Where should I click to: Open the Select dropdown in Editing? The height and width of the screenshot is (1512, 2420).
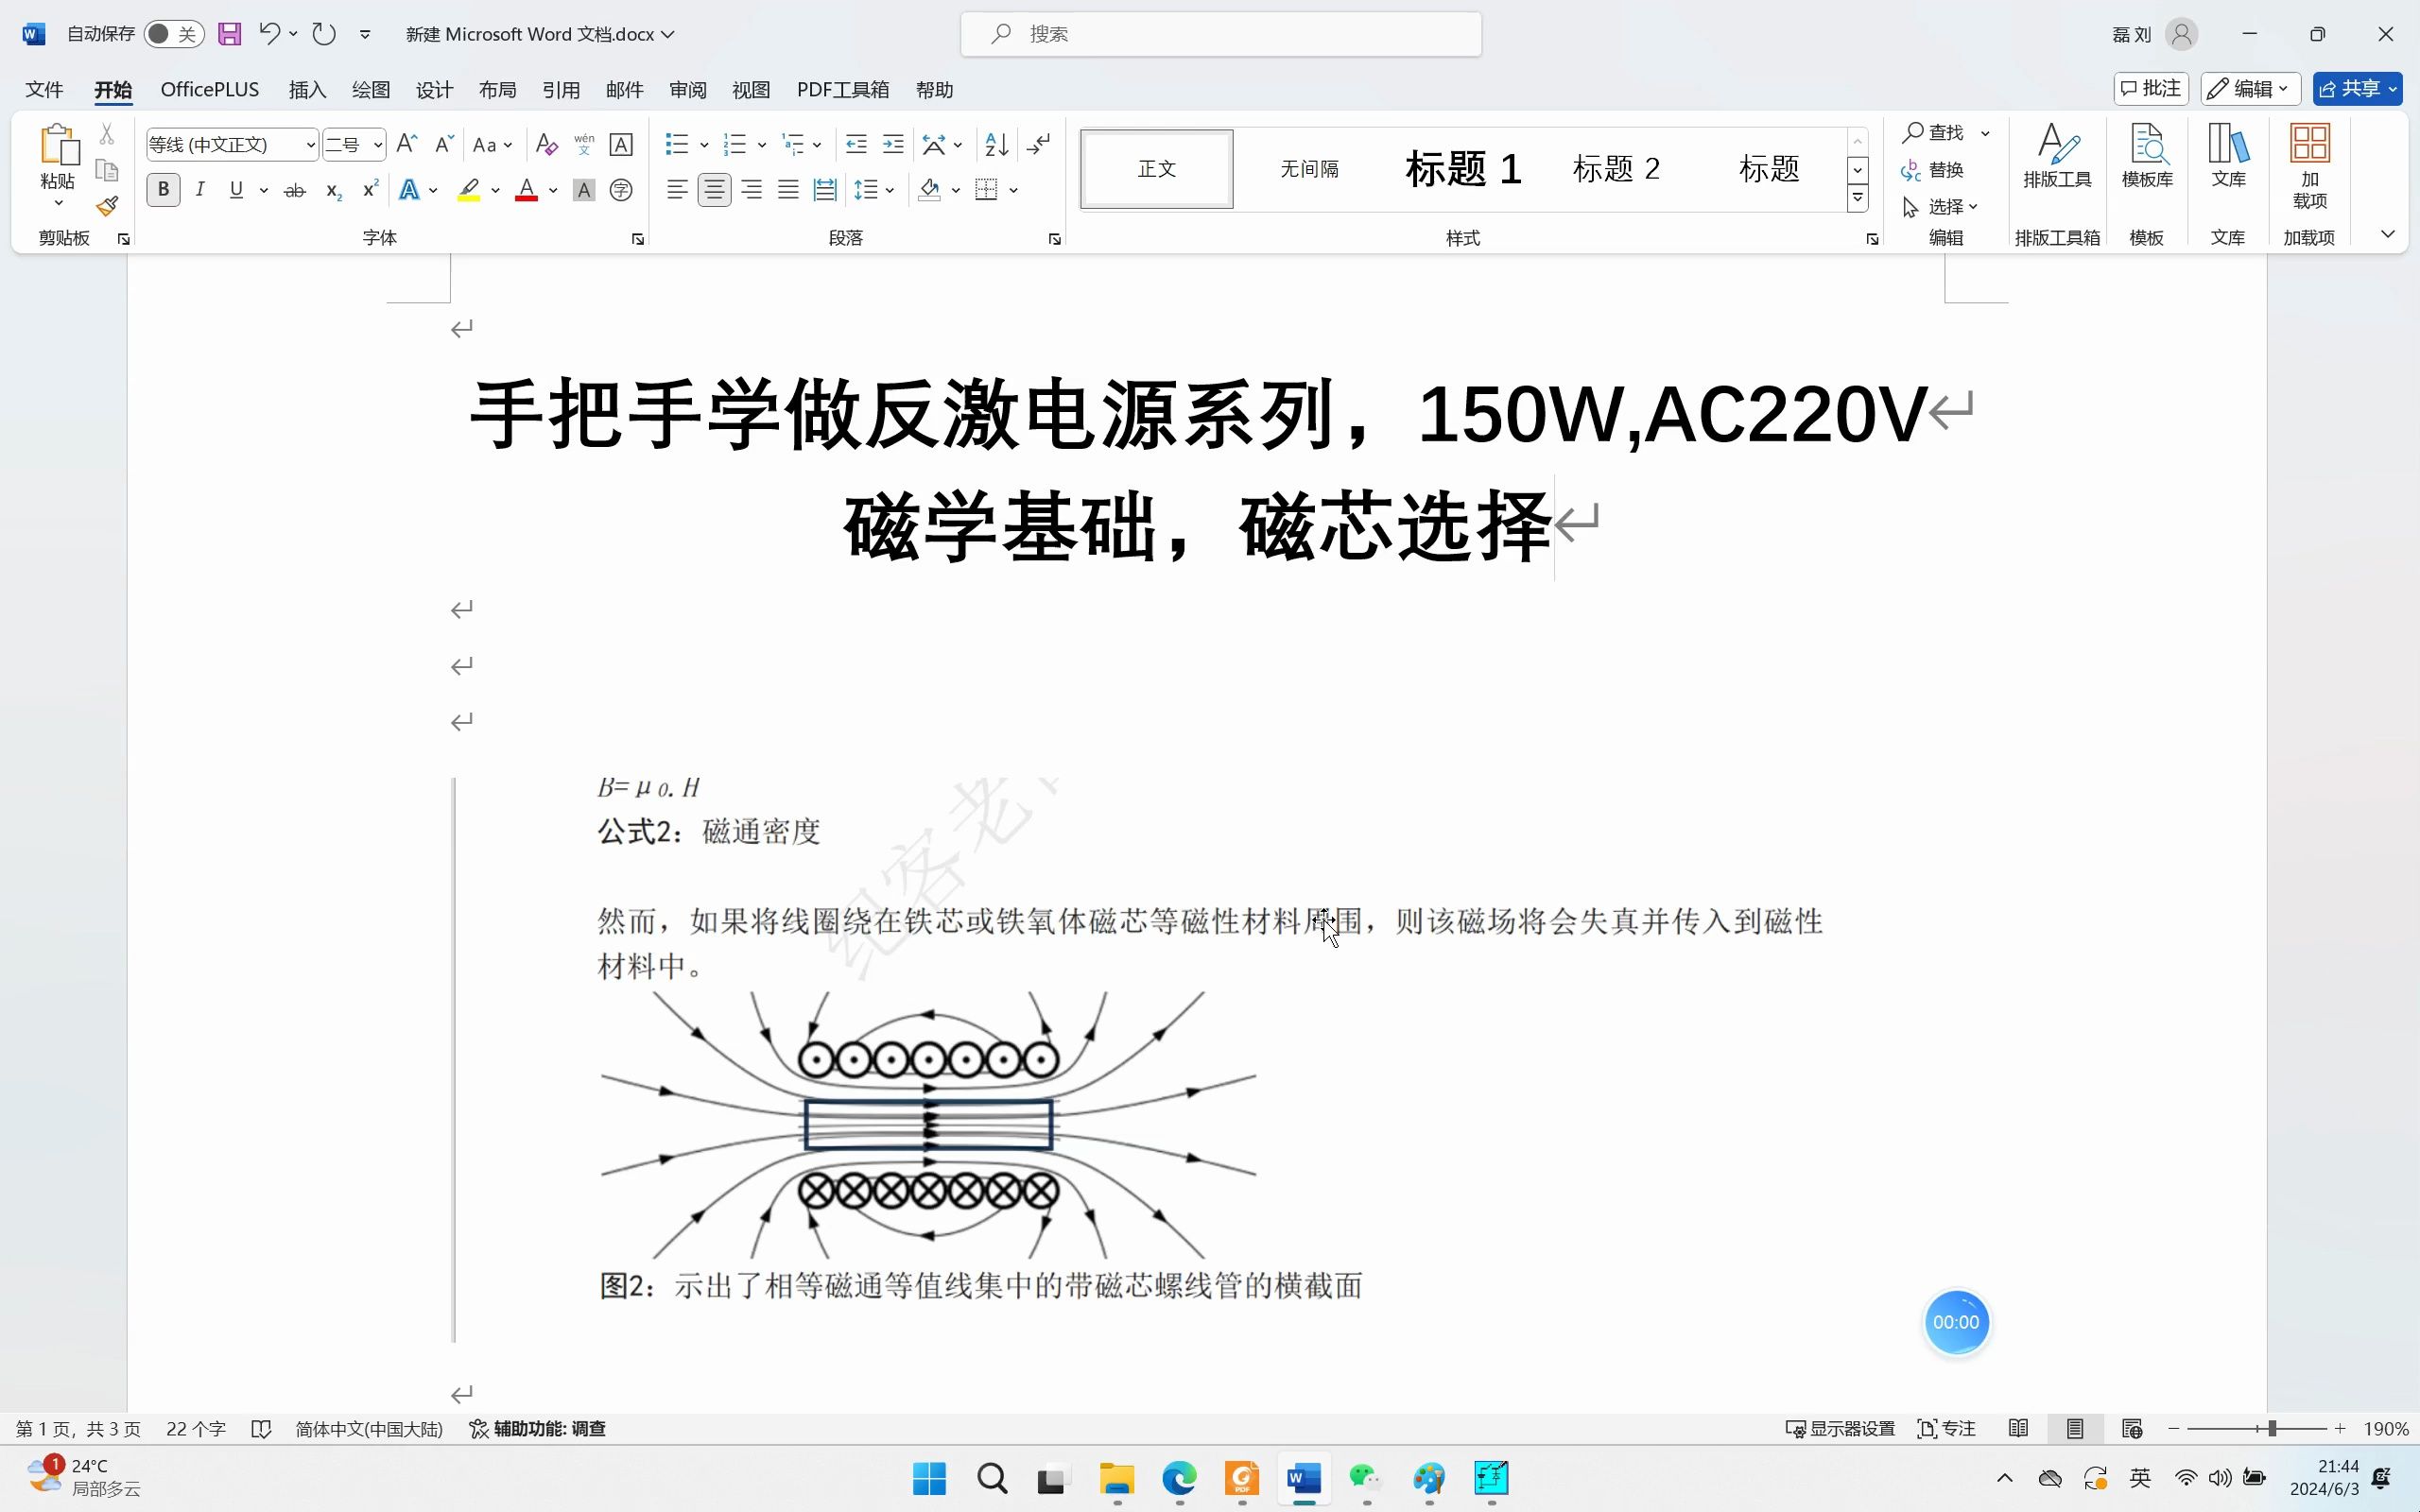coord(1942,207)
